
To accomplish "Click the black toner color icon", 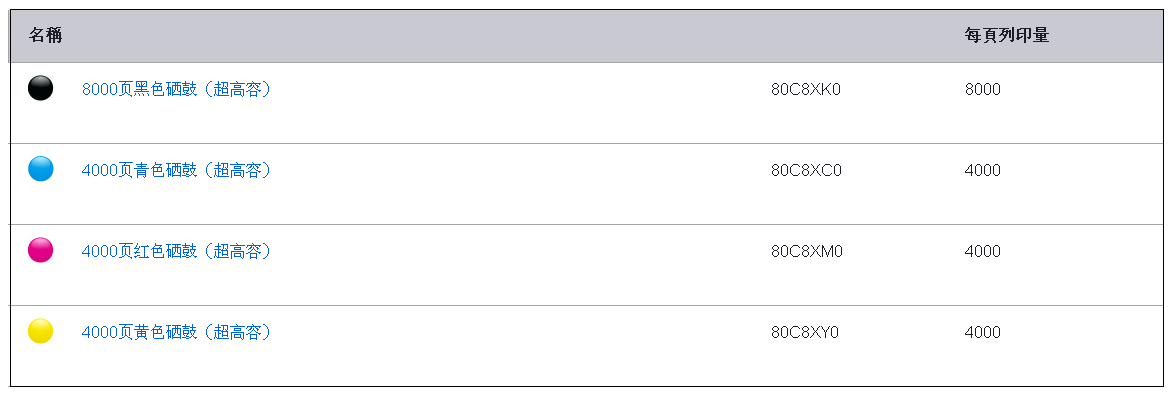I will click(x=40, y=88).
